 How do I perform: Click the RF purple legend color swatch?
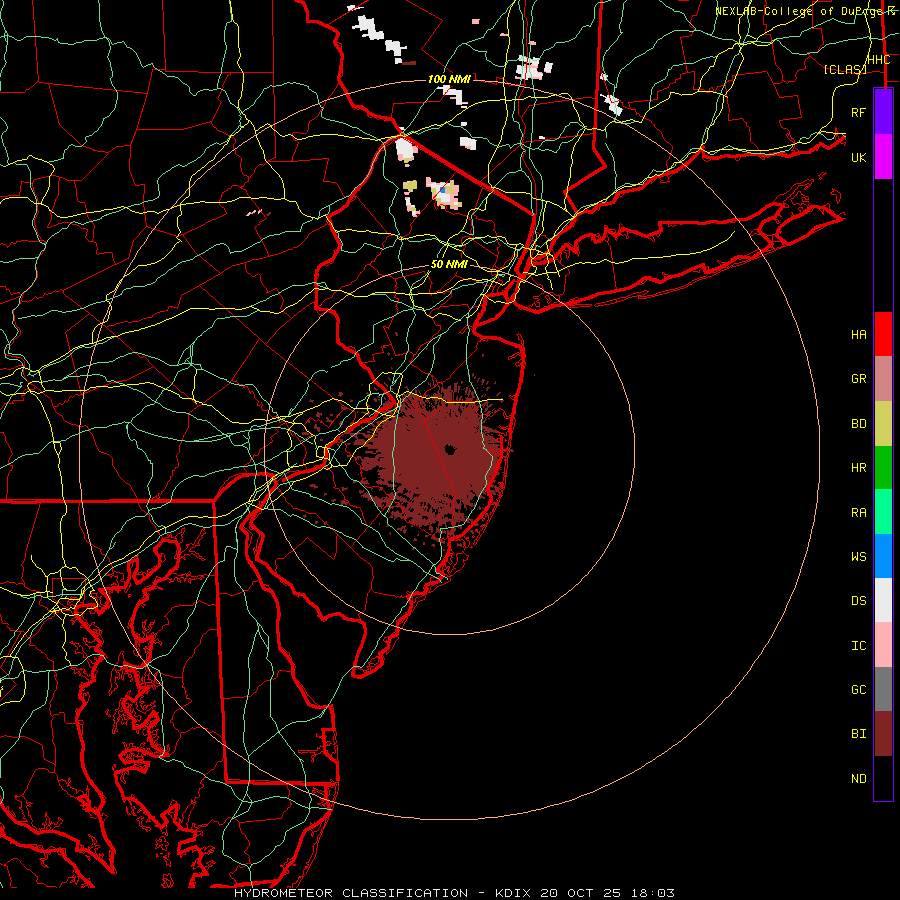point(883,111)
